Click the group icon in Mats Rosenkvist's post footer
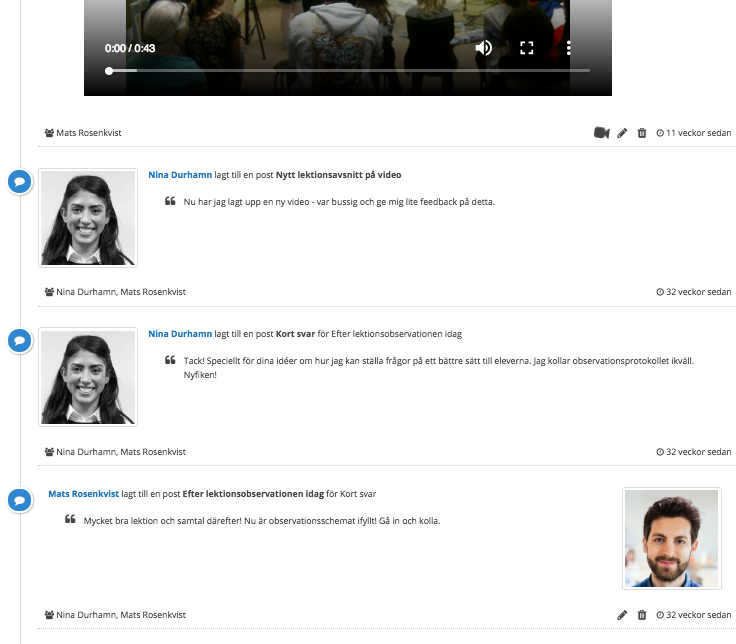This screenshot has width=736, height=644. [49, 615]
